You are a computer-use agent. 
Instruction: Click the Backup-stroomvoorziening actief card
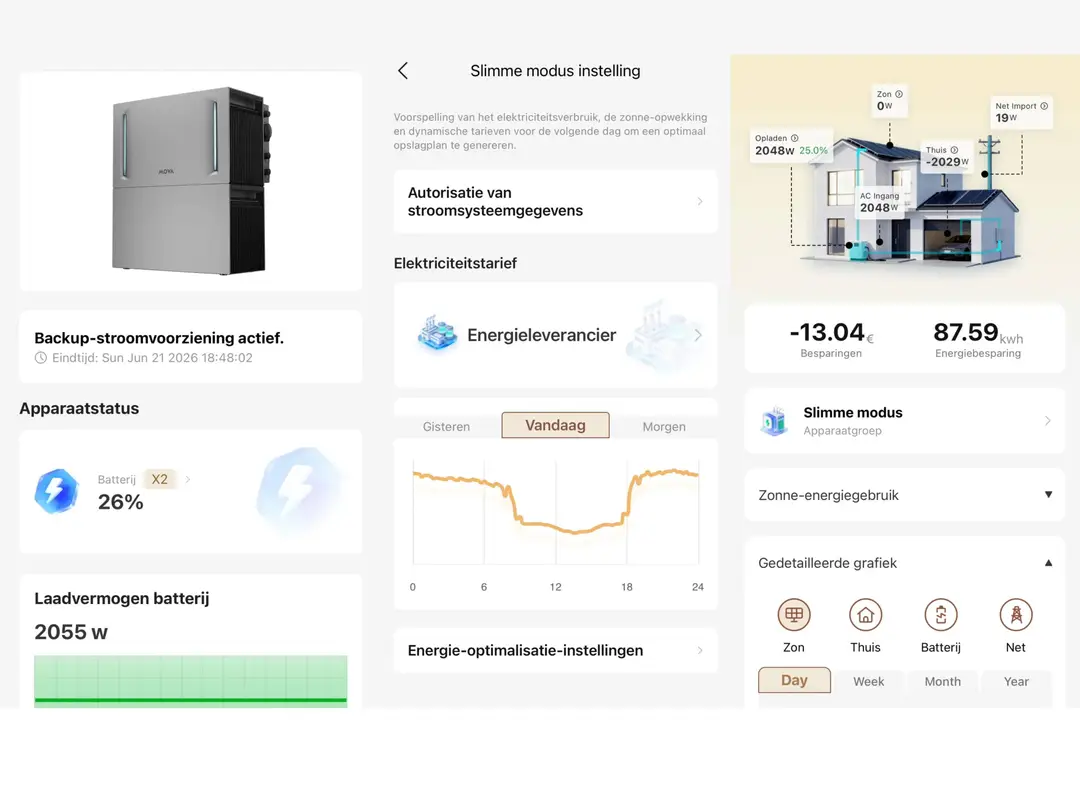(x=191, y=346)
